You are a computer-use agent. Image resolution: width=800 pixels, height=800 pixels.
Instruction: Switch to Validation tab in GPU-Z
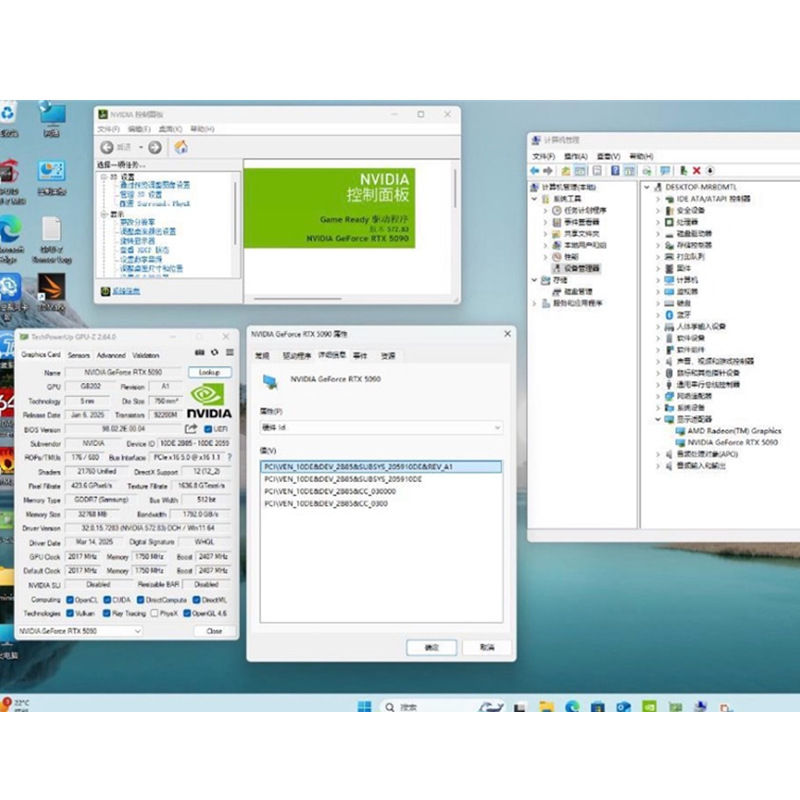coord(145,355)
